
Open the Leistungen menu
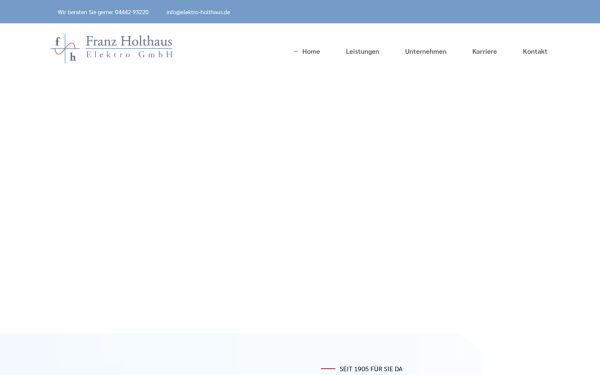coord(362,51)
